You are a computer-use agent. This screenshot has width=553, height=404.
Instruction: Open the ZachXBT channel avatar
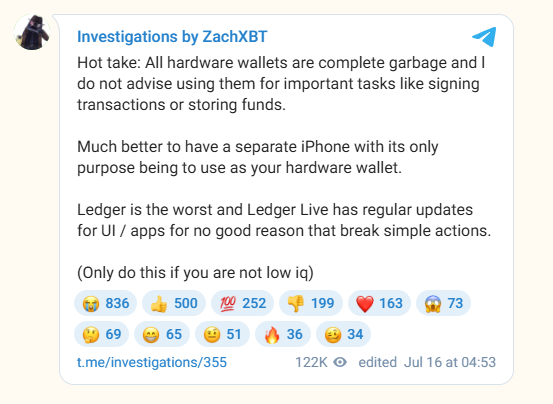(32, 32)
